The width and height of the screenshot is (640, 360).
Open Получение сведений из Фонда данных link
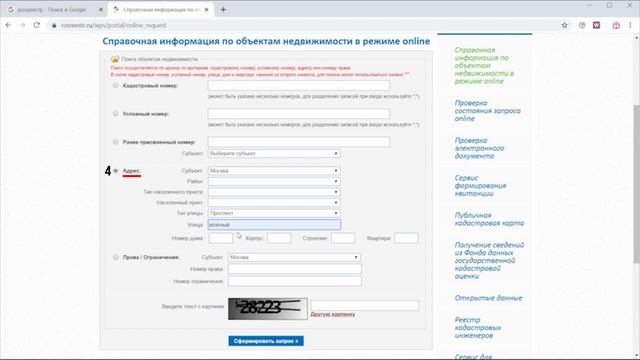489,260
